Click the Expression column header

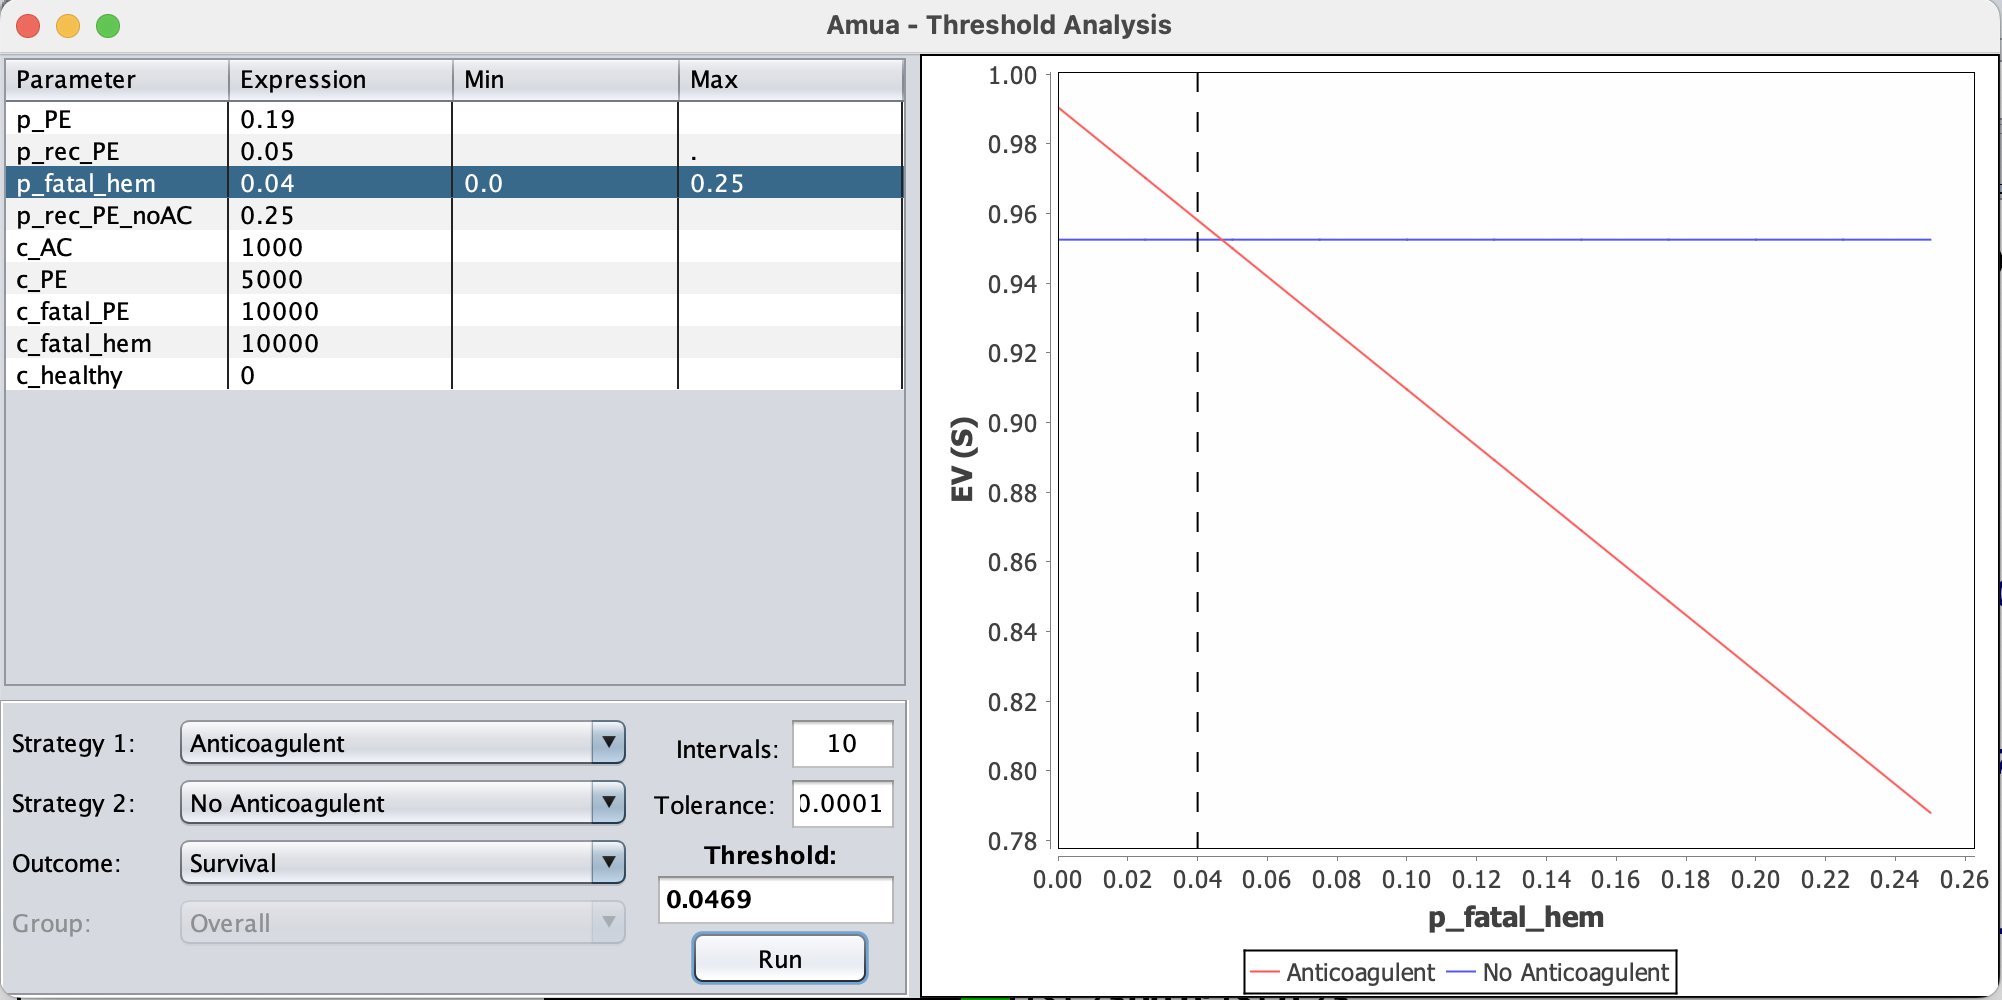tap(340, 80)
